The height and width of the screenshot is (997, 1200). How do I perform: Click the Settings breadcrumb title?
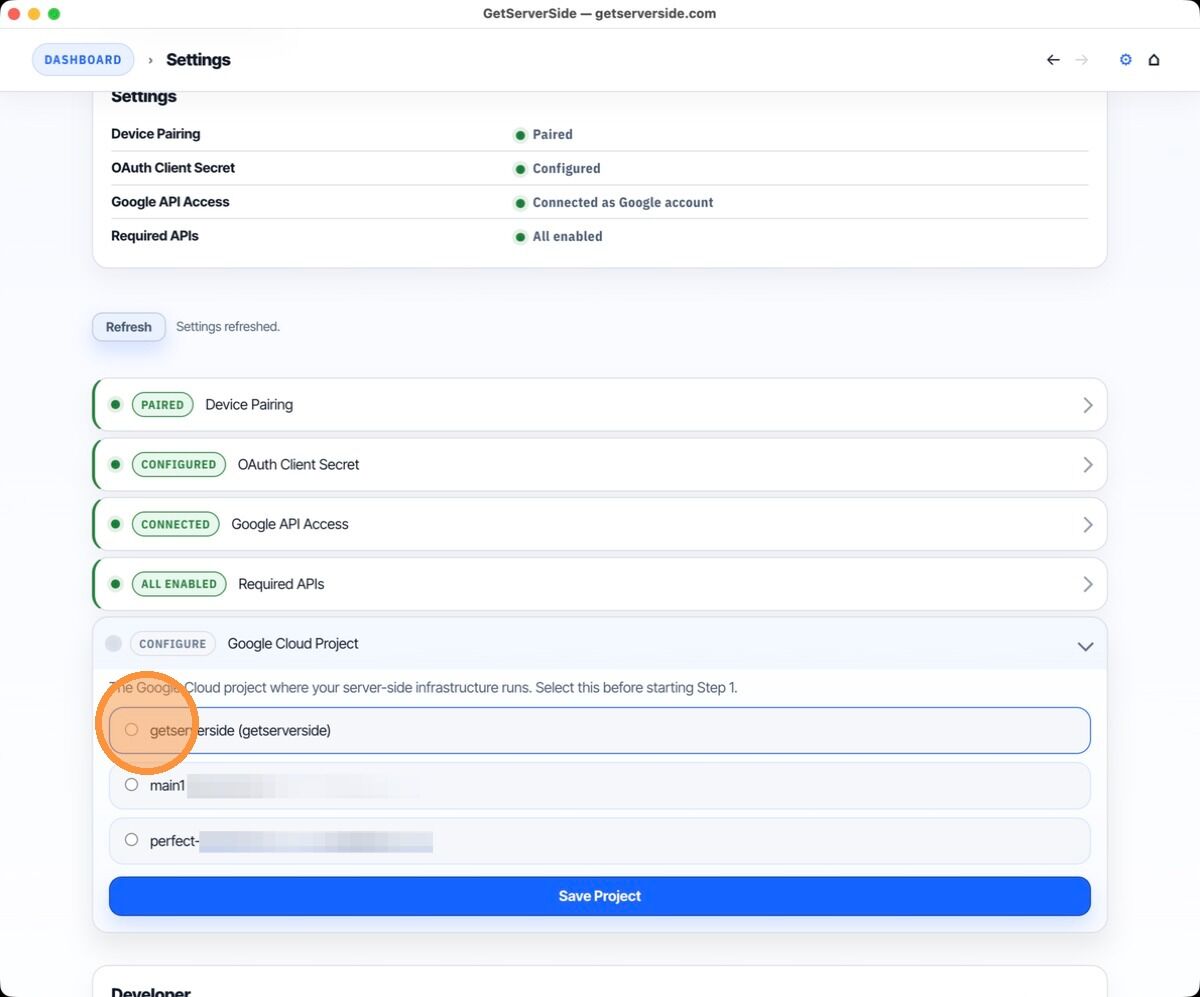pos(198,60)
